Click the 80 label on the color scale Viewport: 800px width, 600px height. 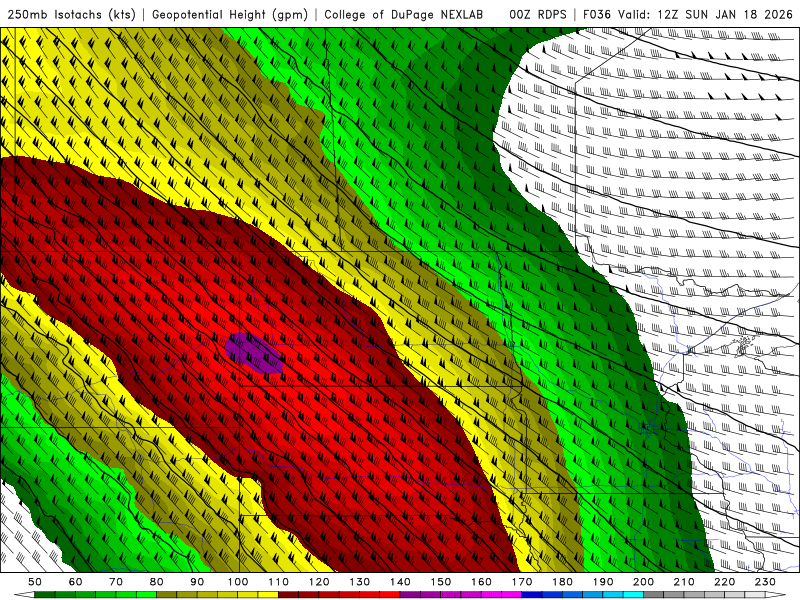click(x=157, y=582)
